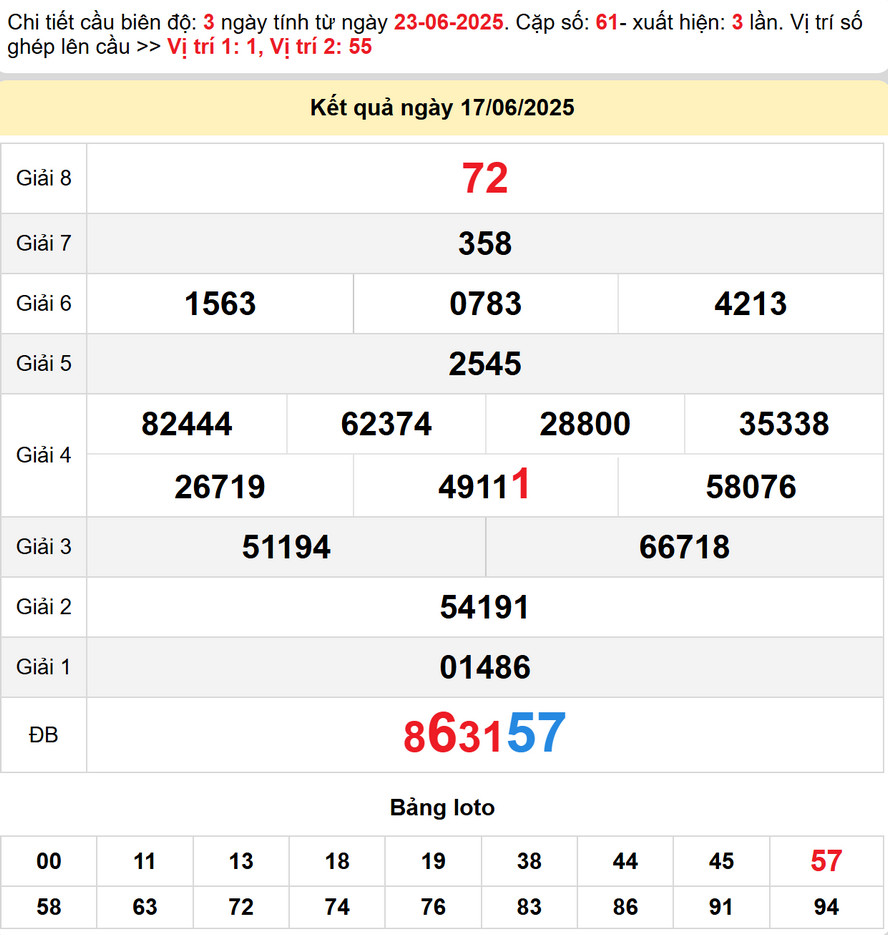Click the Giải 4 number 82444
The image size is (888, 935).
[x=187, y=424]
